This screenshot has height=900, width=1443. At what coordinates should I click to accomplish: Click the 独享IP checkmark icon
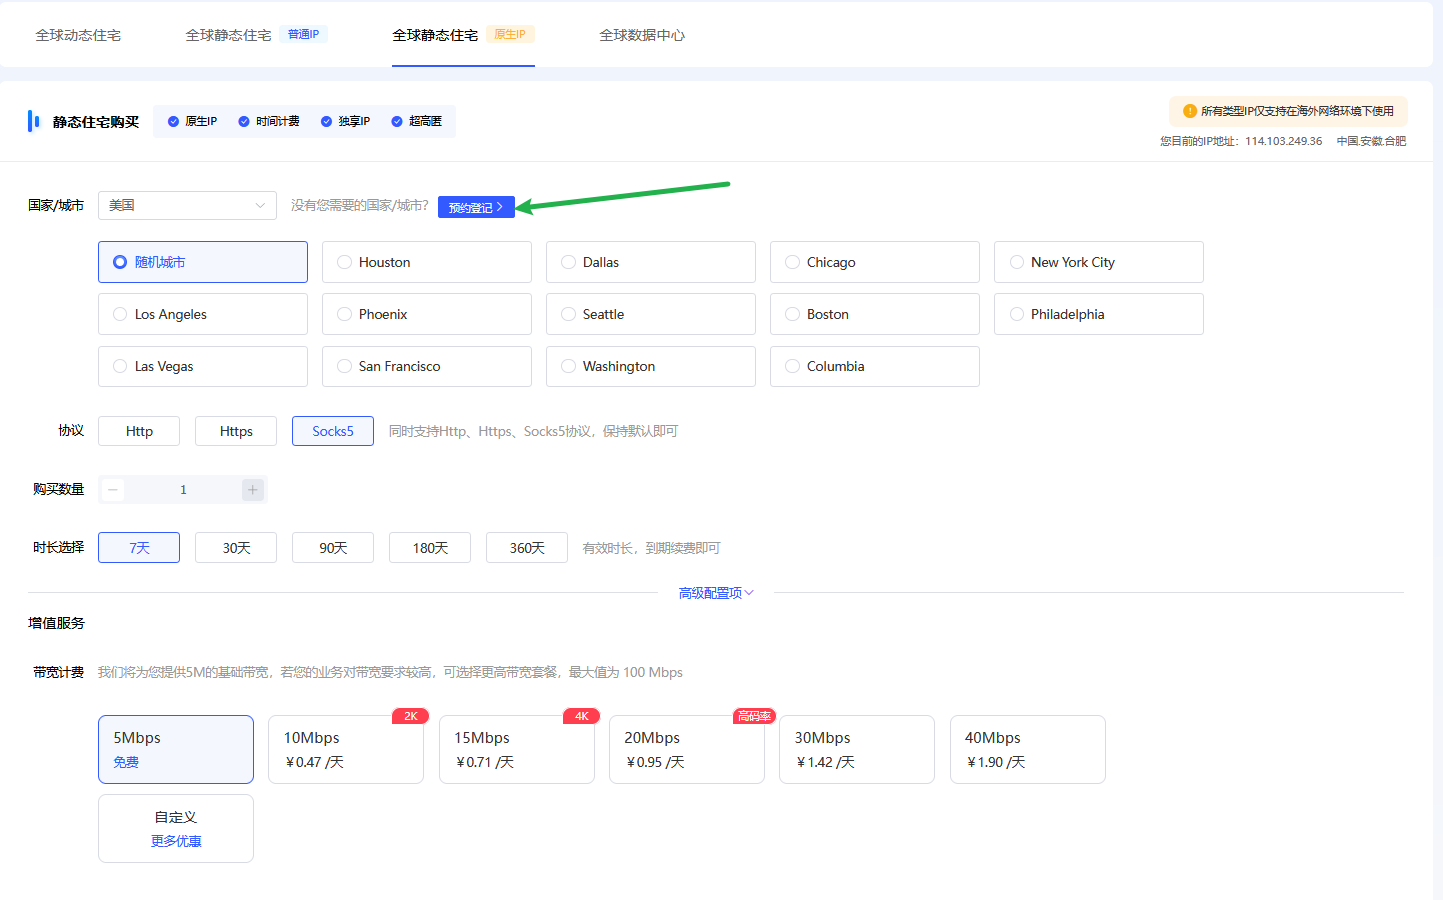326,121
